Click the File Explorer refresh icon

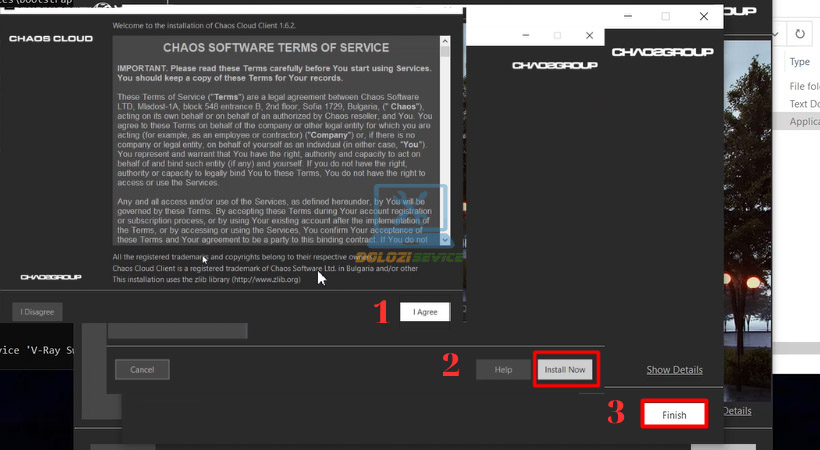(x=800, y=34)
